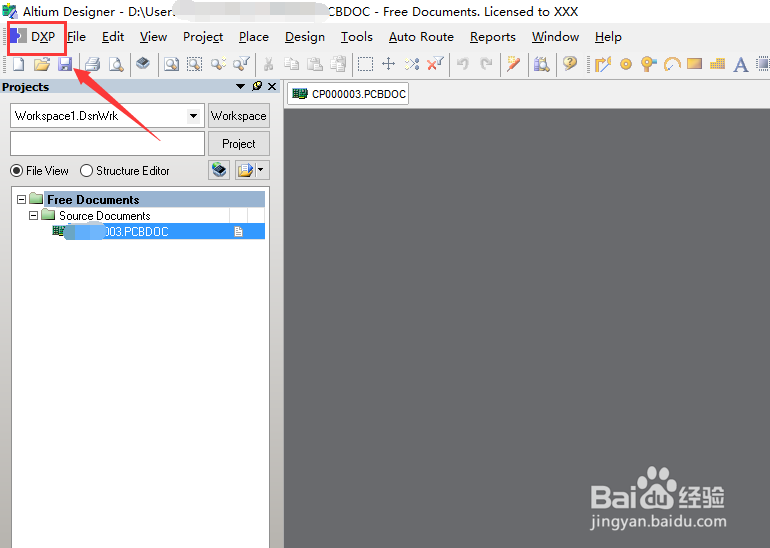Select the Place Pad tool

(626, 64)
